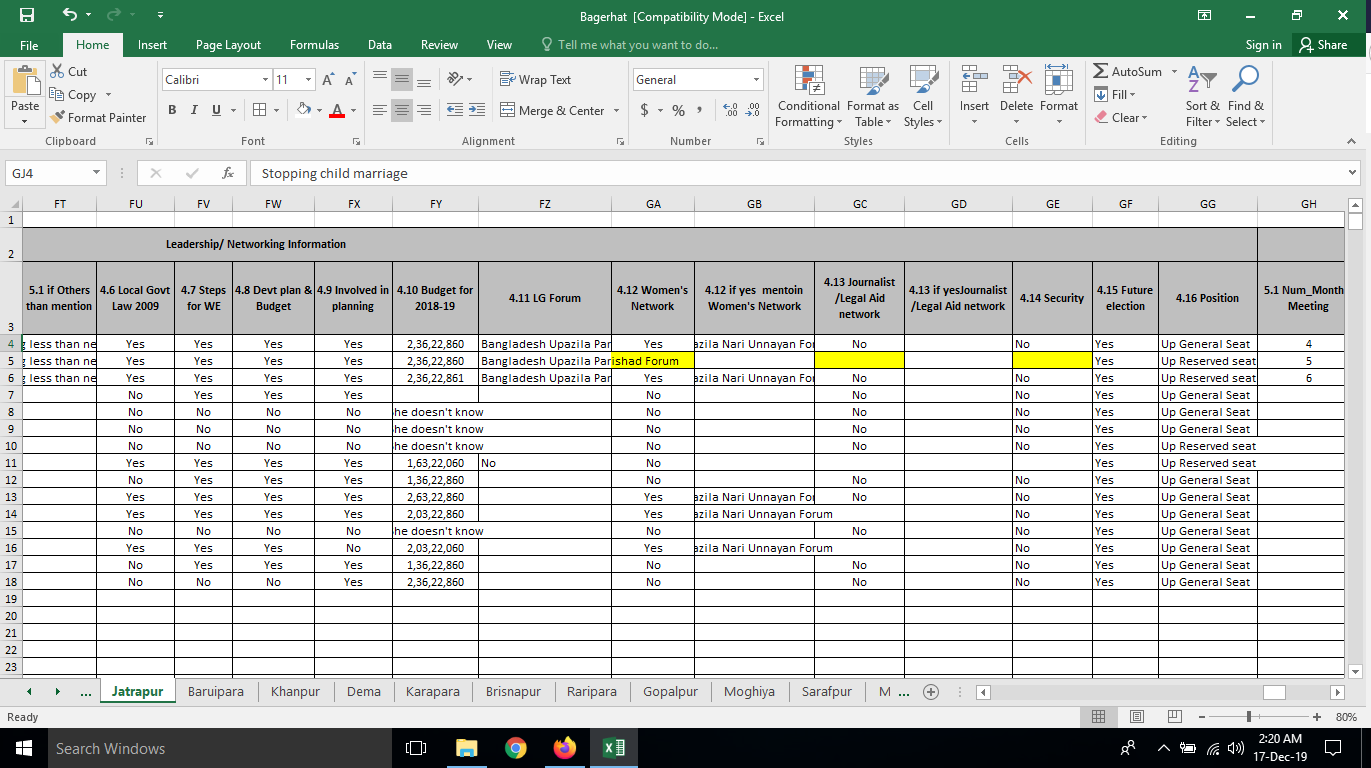1371x768 pixels.
Task: Click the Save icon in title bar
Action: tap(27, 16)
